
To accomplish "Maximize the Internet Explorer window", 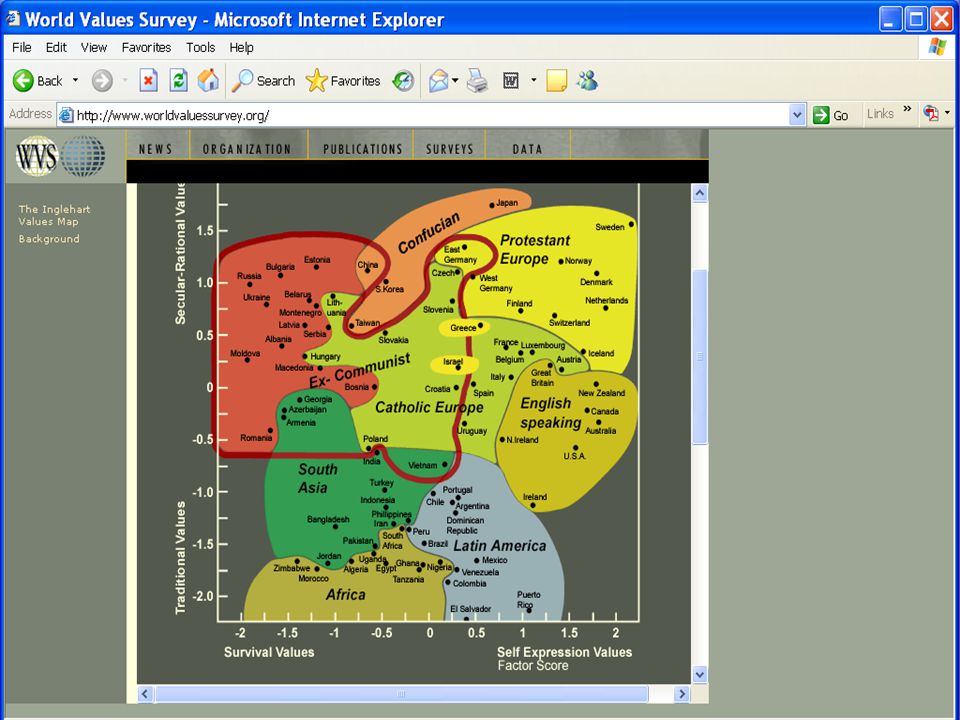I will tap(916, 19).
